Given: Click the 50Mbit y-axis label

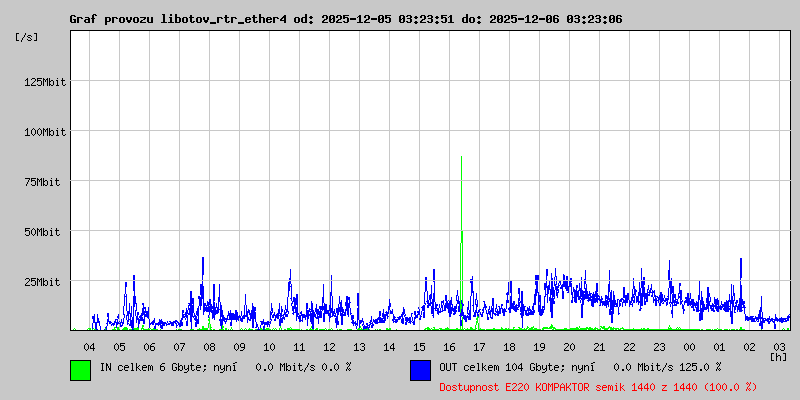Looking at the screenshot, I should 48,232.
